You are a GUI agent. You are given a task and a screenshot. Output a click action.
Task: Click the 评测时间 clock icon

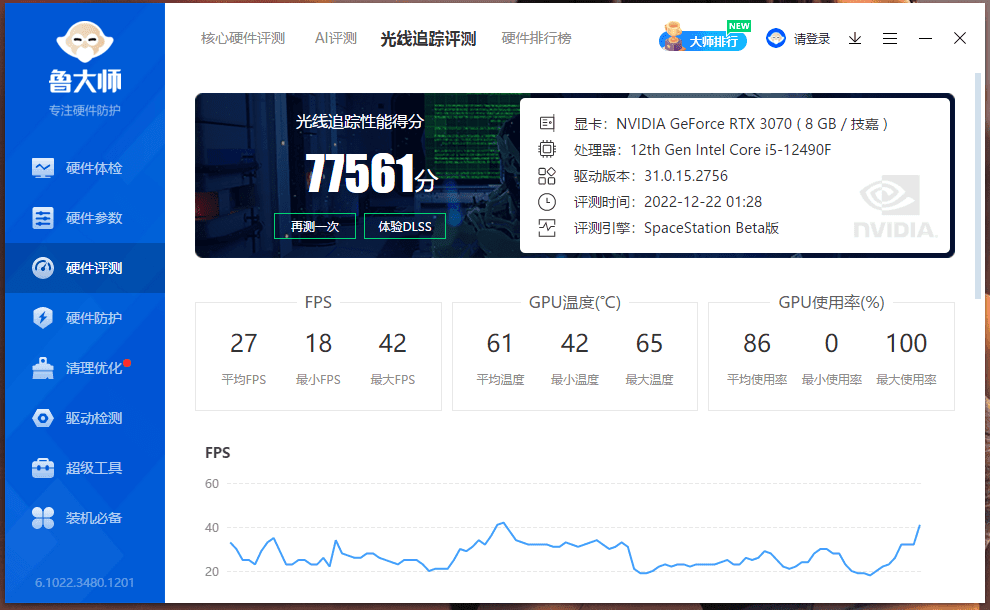point(547,201)
